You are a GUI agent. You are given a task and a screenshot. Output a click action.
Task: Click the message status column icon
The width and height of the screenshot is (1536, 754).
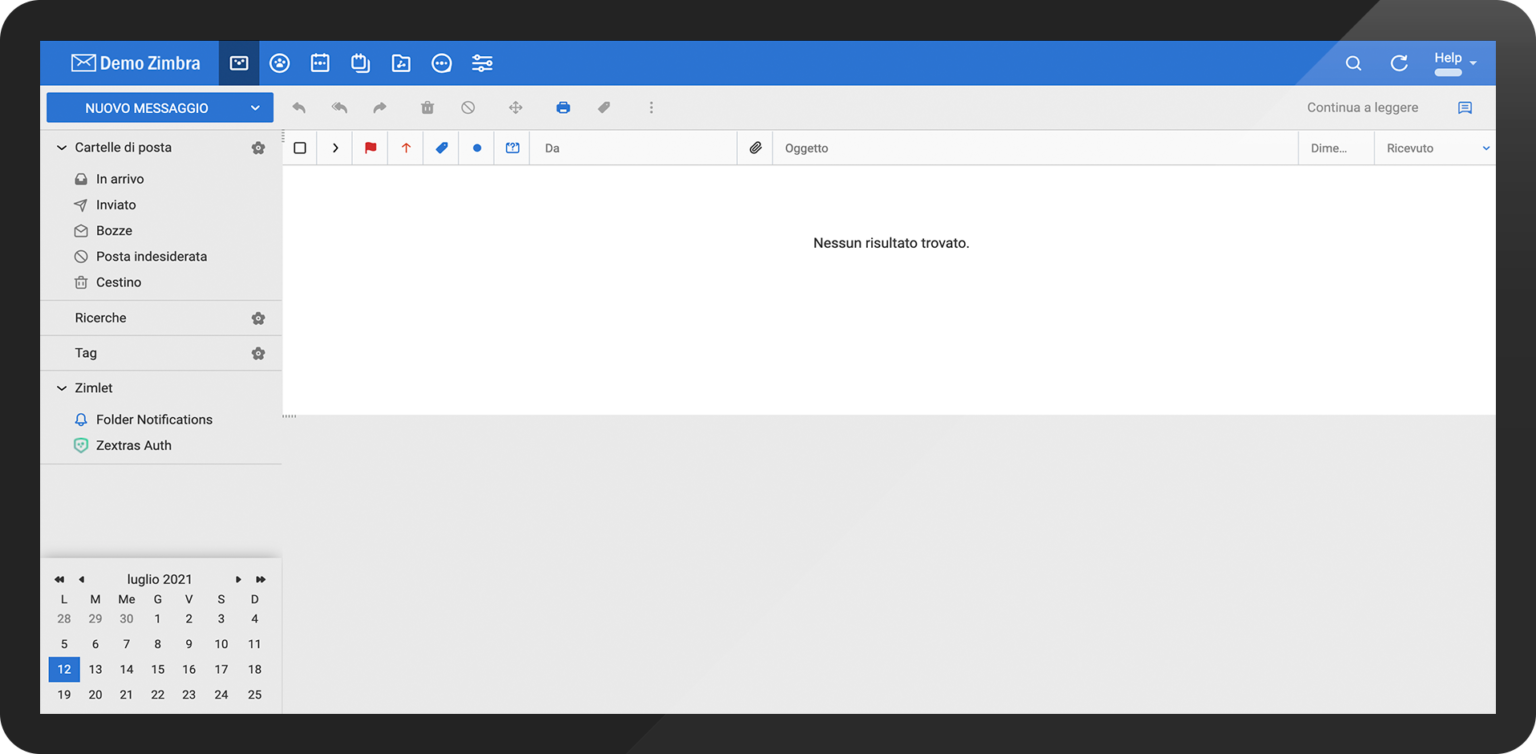click(x=512, y=148)
